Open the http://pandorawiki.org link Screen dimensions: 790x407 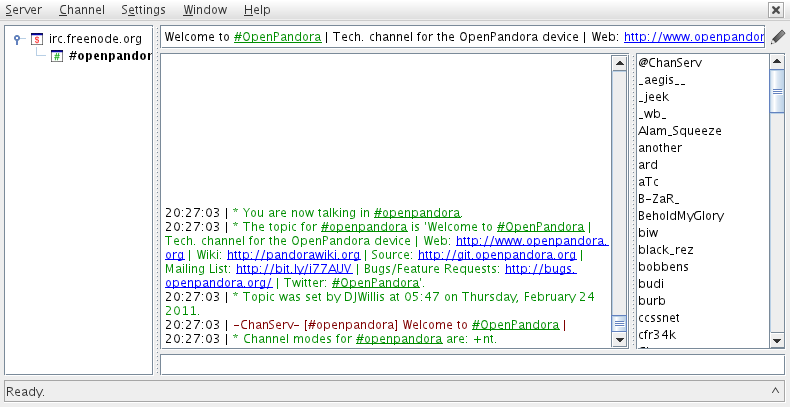pos(294,255)
